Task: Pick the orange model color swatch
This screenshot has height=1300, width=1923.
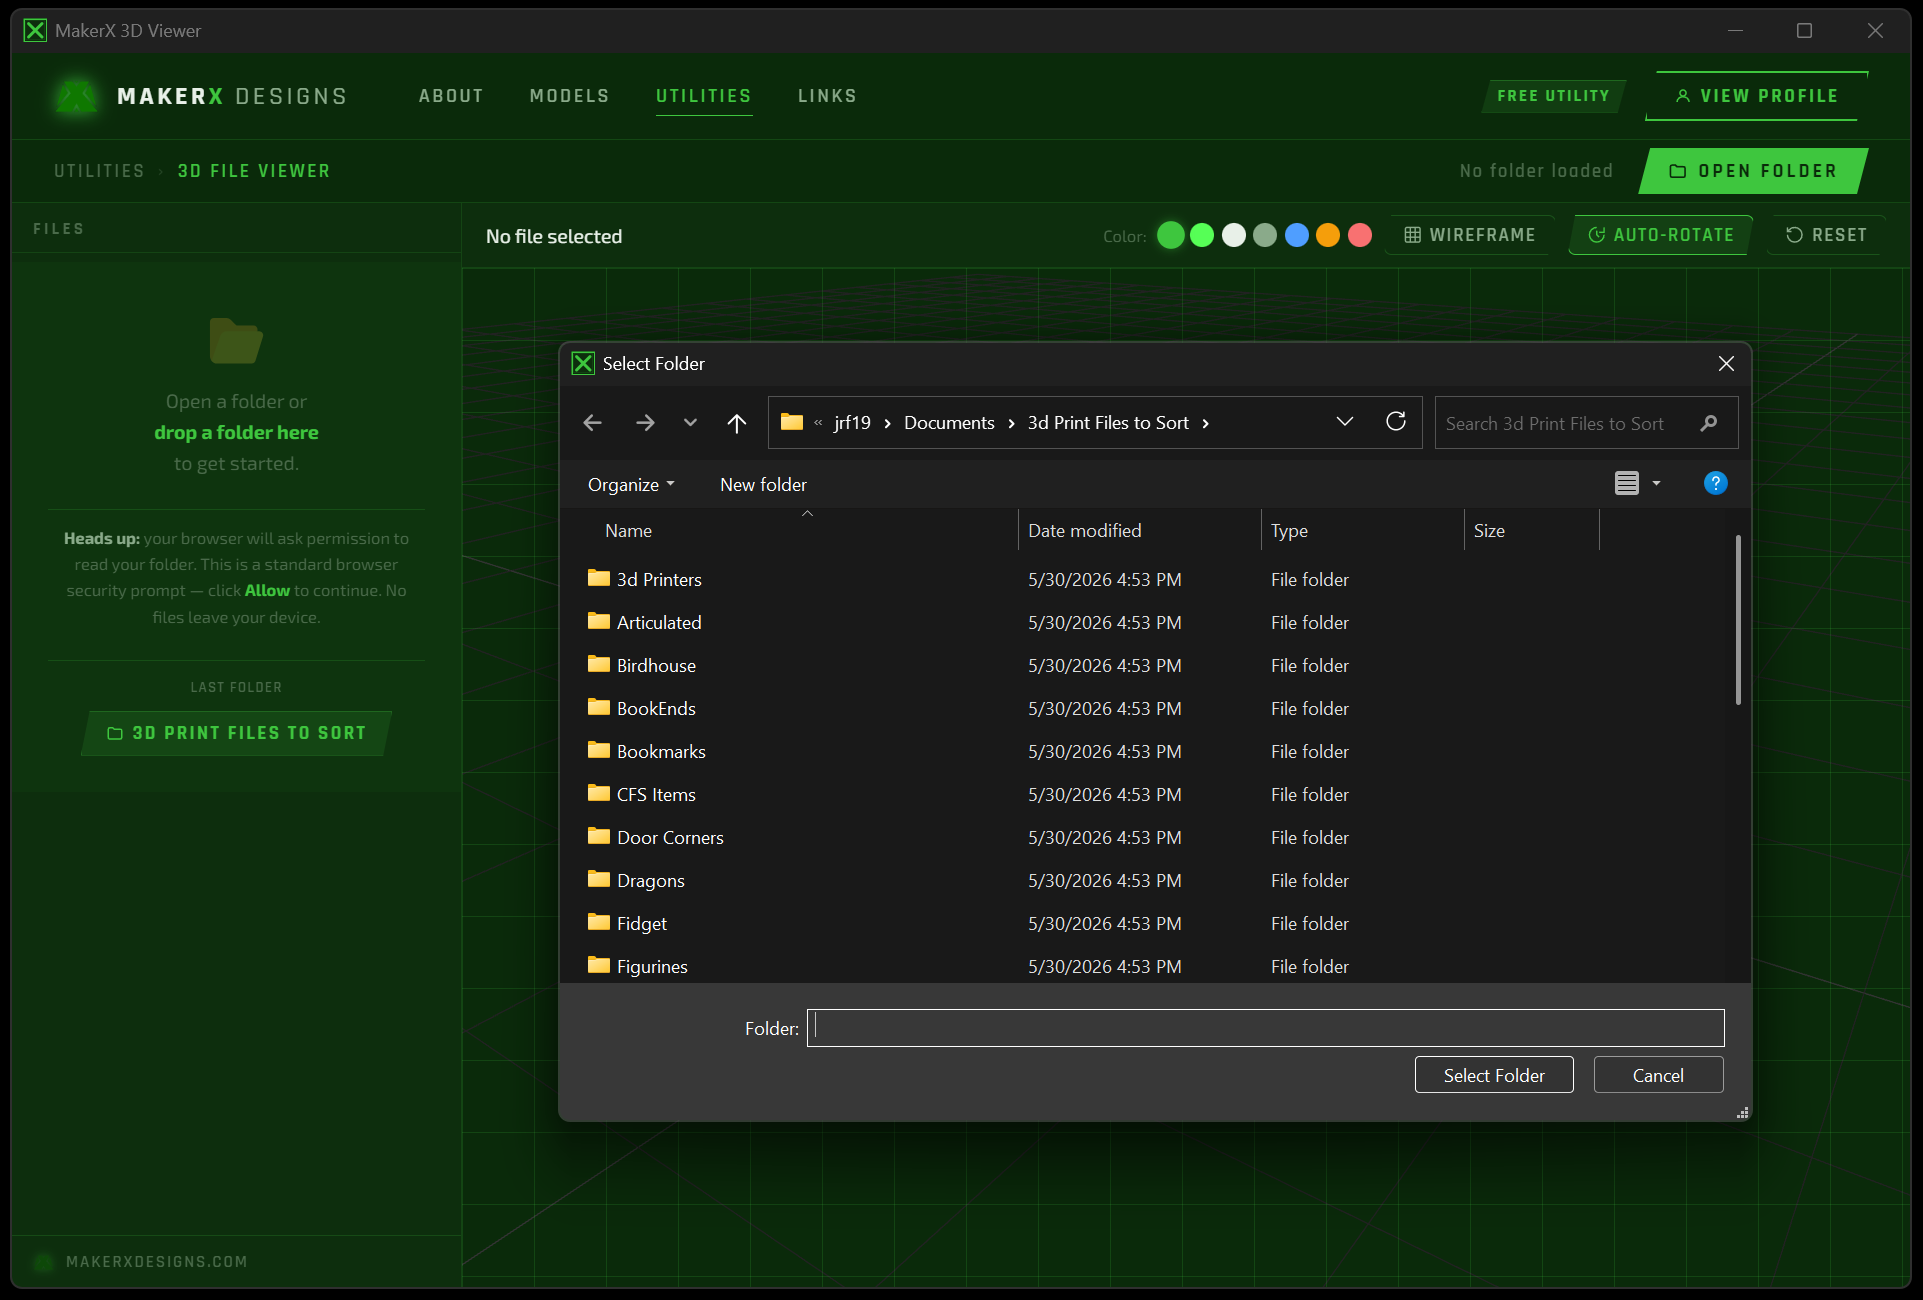Action: pos(1328,235)
